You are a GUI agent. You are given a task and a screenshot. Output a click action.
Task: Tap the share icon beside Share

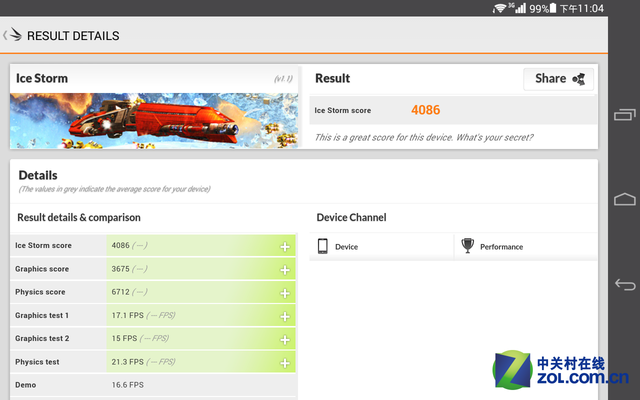(579, 79)
